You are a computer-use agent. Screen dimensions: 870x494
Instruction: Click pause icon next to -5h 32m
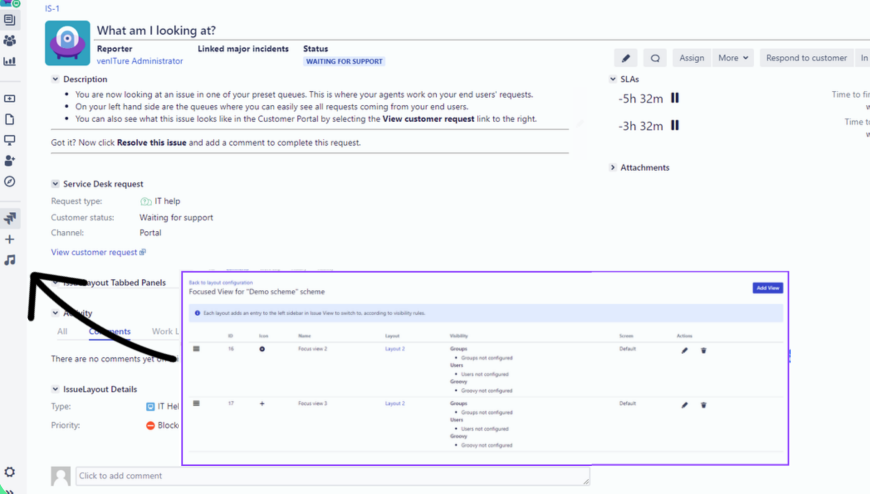coord(675,98)
